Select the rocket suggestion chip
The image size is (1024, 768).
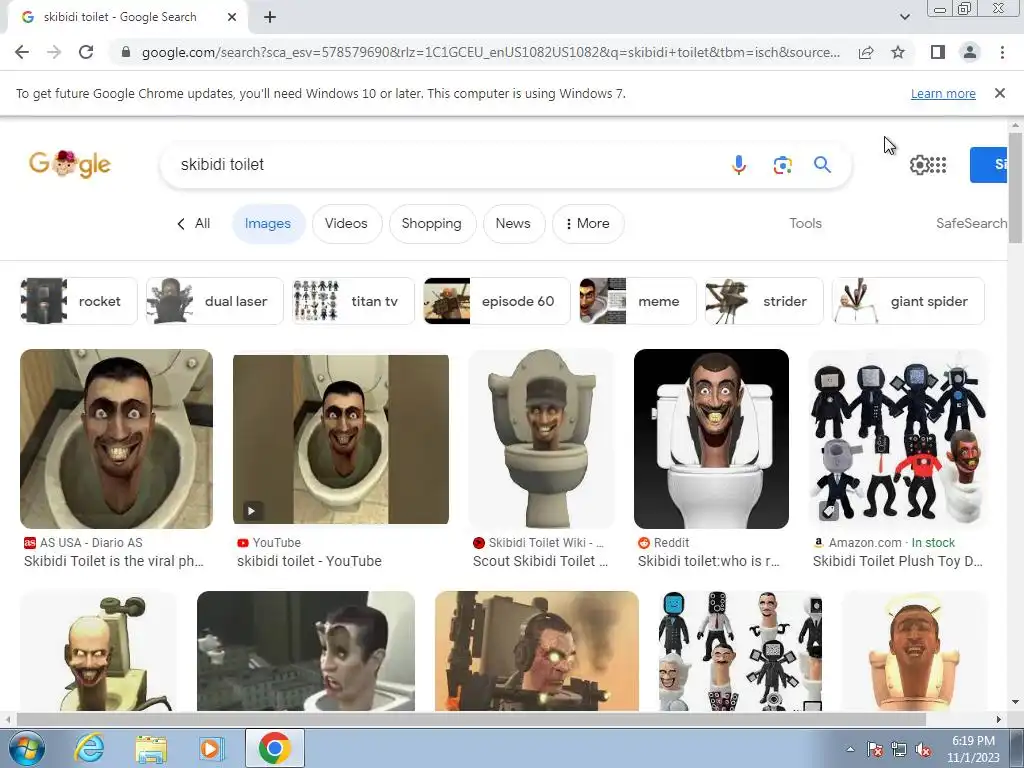(x=79, y=301)
